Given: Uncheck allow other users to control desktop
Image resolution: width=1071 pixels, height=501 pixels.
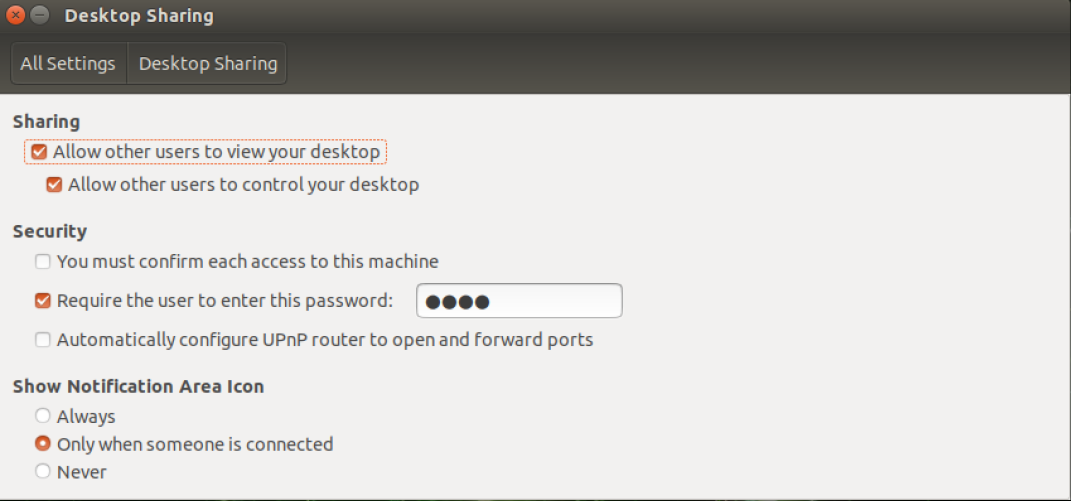Looking at the screenshot, I should pyautogui.click(x=54, y=185).
